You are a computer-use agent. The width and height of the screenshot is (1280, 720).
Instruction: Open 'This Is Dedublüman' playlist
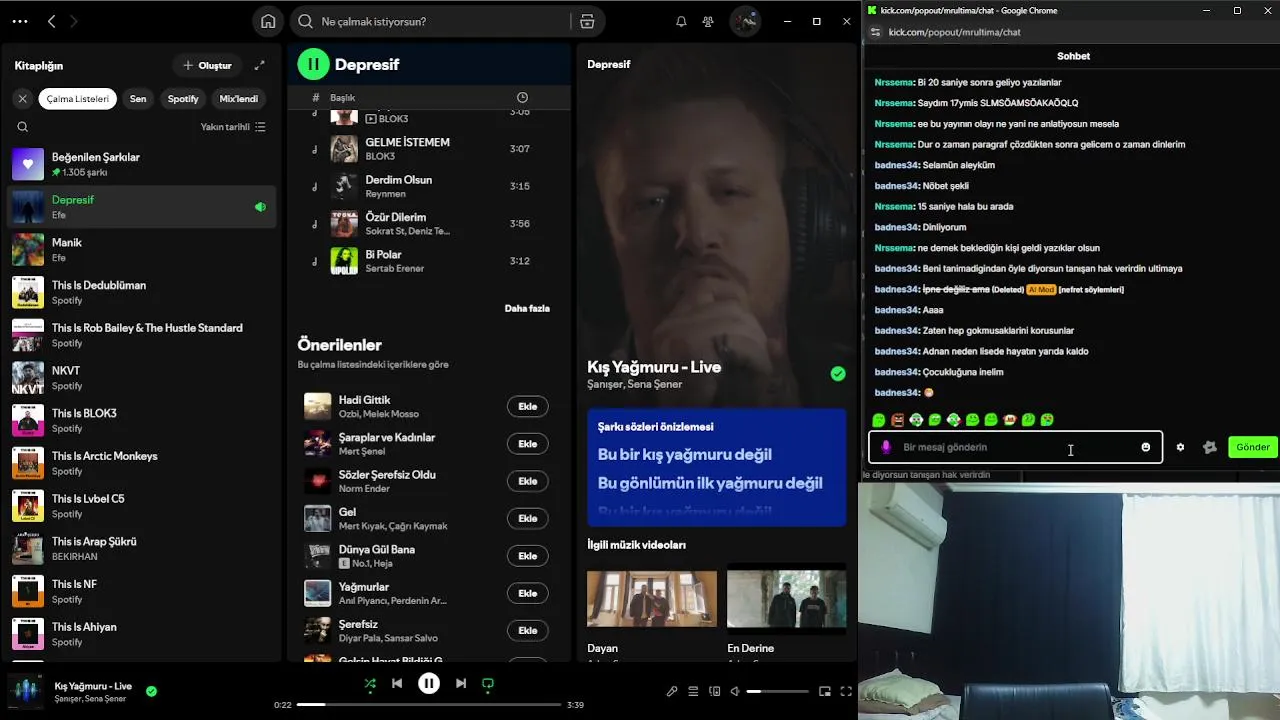tap(141, 292)
